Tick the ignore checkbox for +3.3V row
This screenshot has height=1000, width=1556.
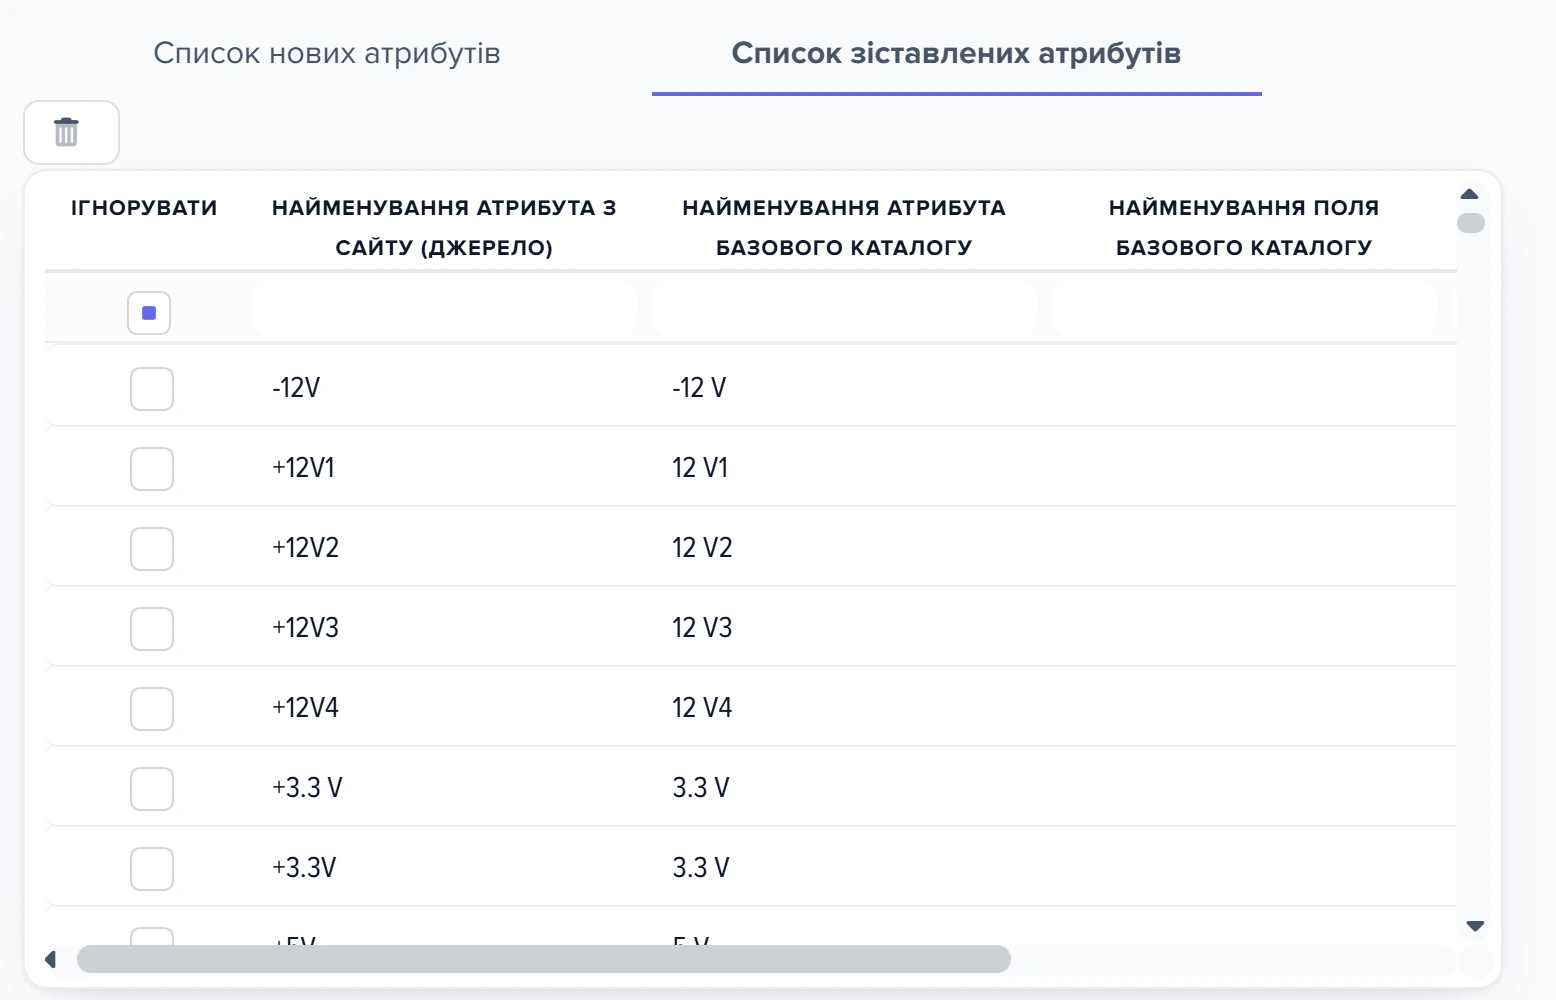click(x=152, y=869)
